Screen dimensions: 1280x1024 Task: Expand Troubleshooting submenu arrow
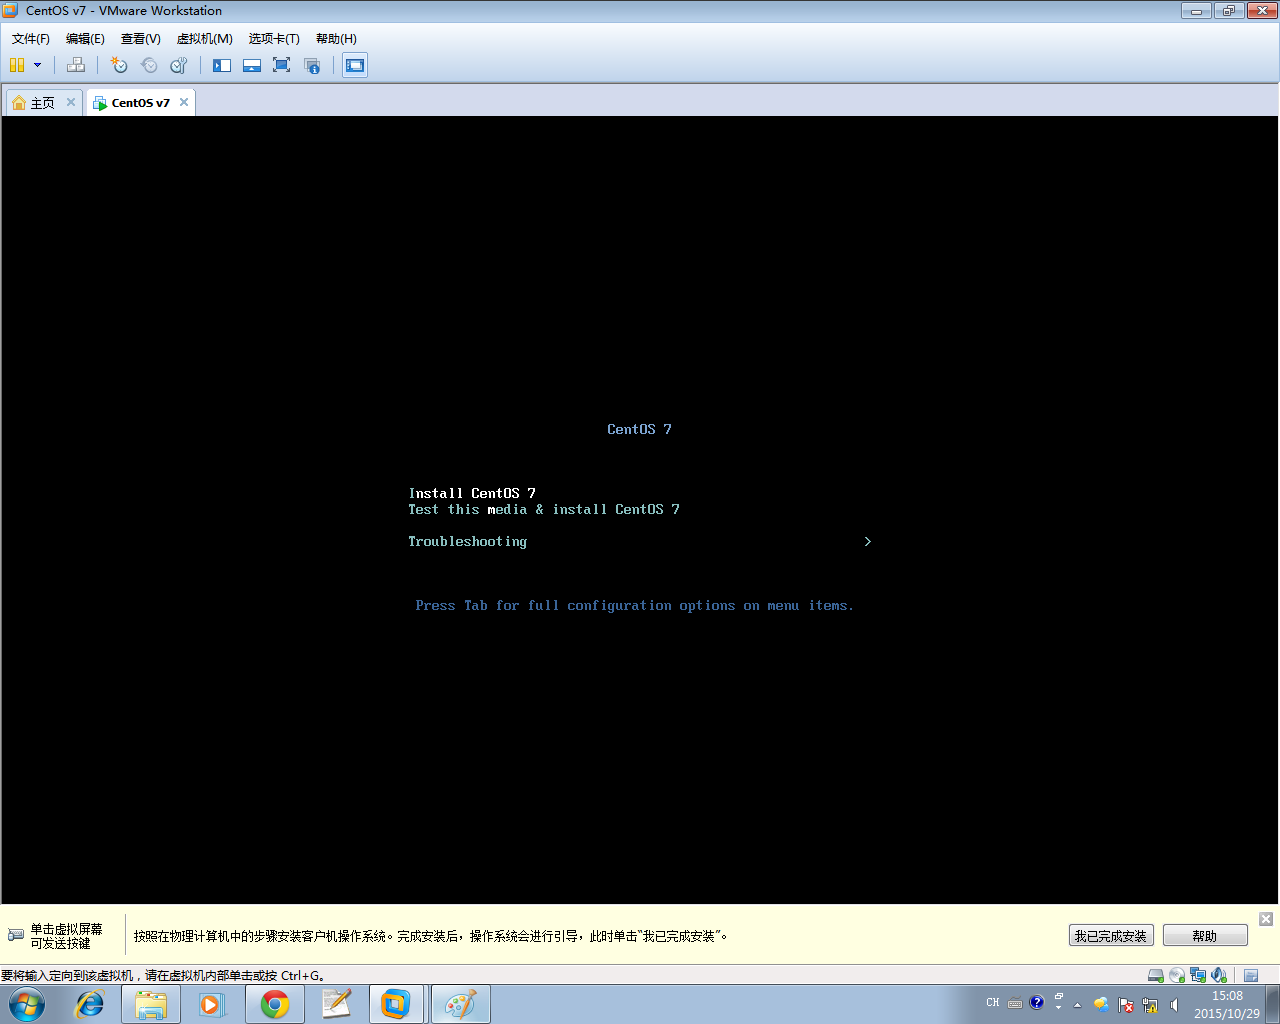tap(867, 541)
